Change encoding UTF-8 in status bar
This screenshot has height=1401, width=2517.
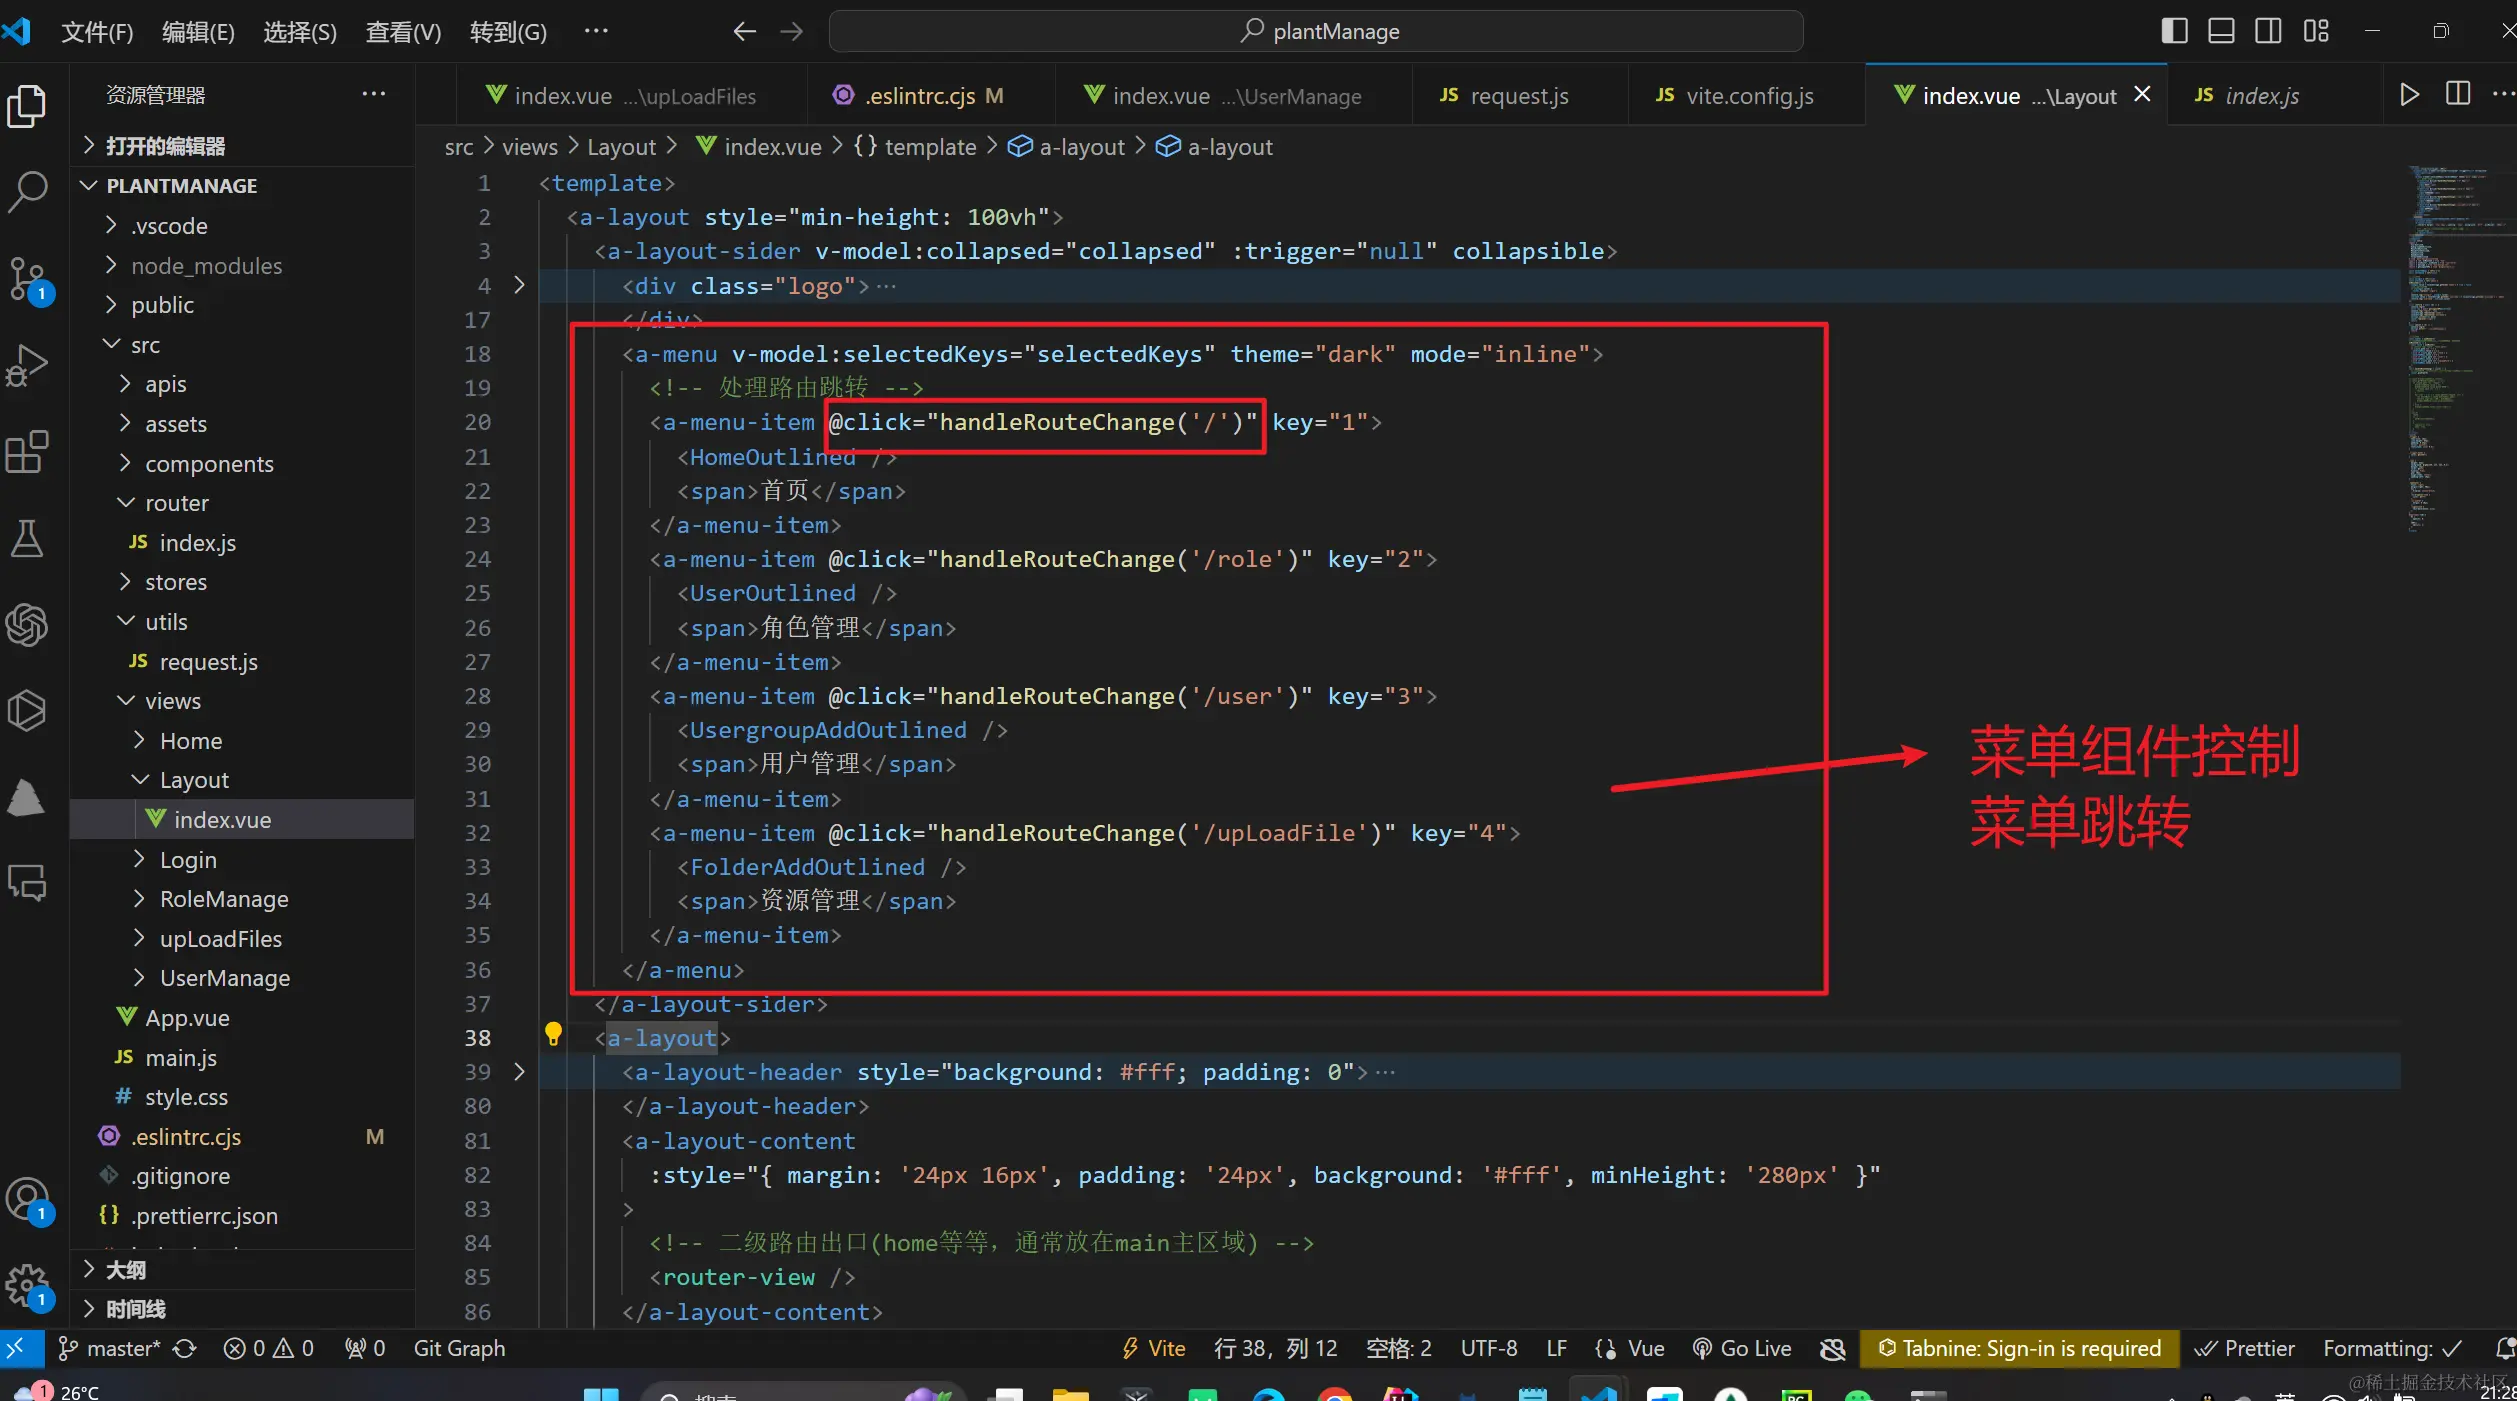1488,1348
